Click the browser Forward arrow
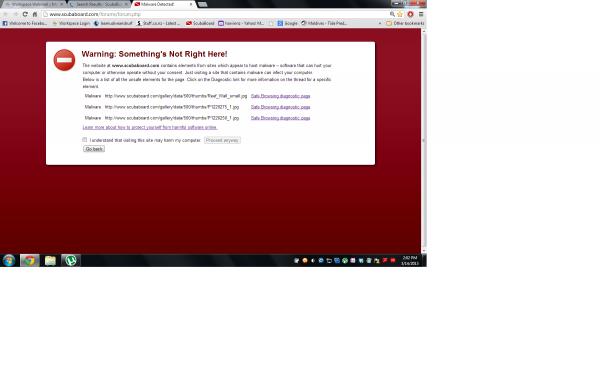 pos(15,14)
